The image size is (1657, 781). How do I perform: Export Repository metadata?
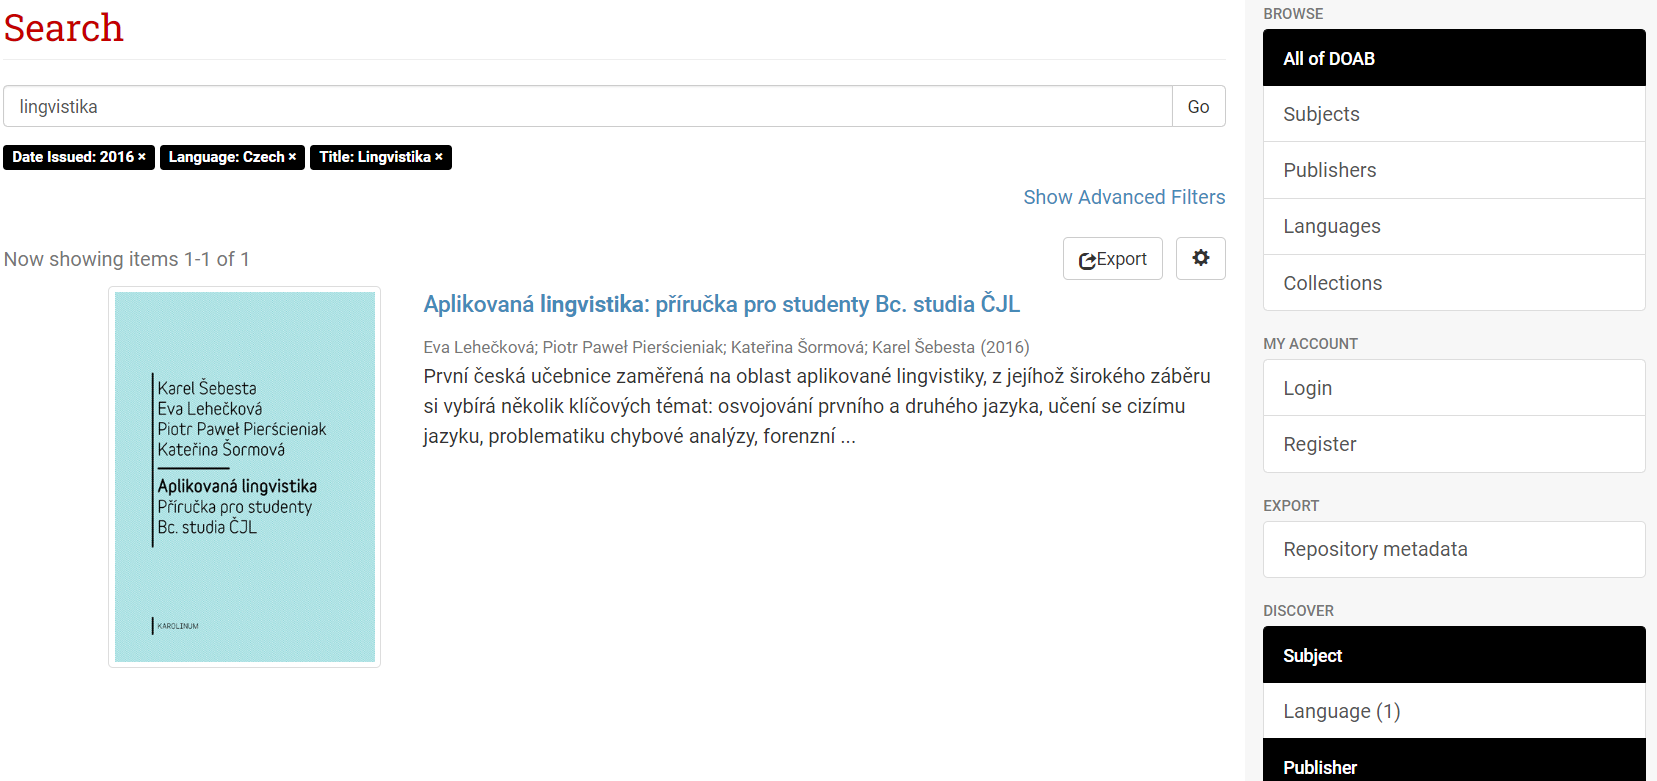[1454, 549]
